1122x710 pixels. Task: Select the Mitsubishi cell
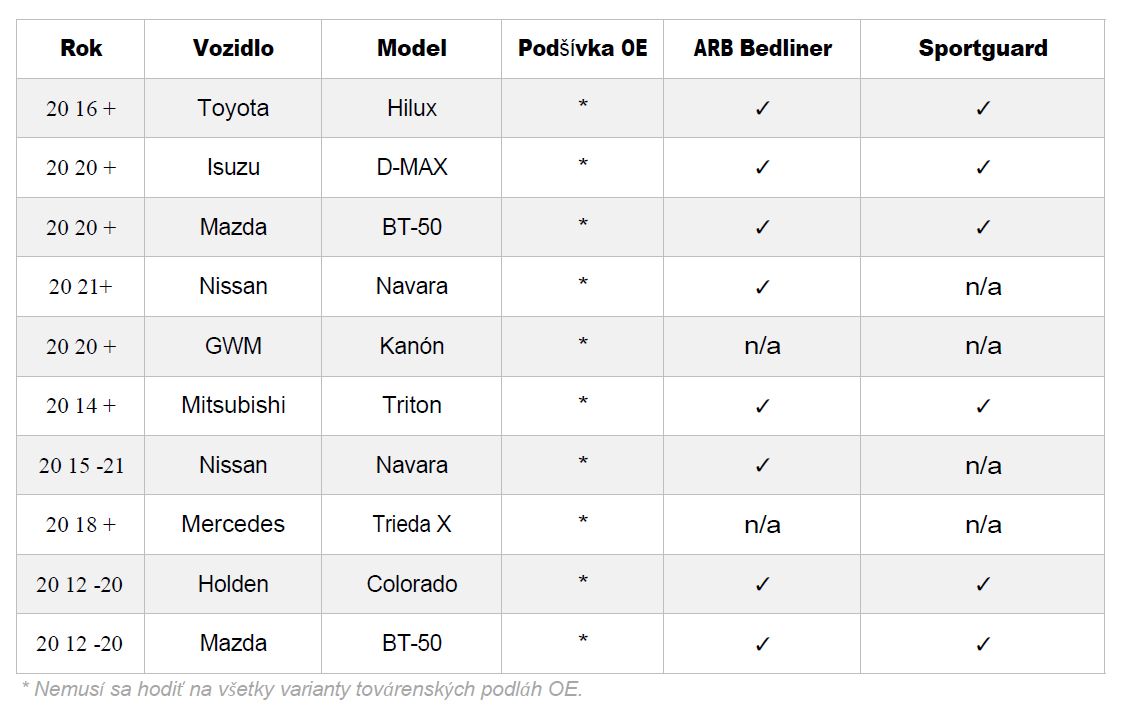(233, 405)
